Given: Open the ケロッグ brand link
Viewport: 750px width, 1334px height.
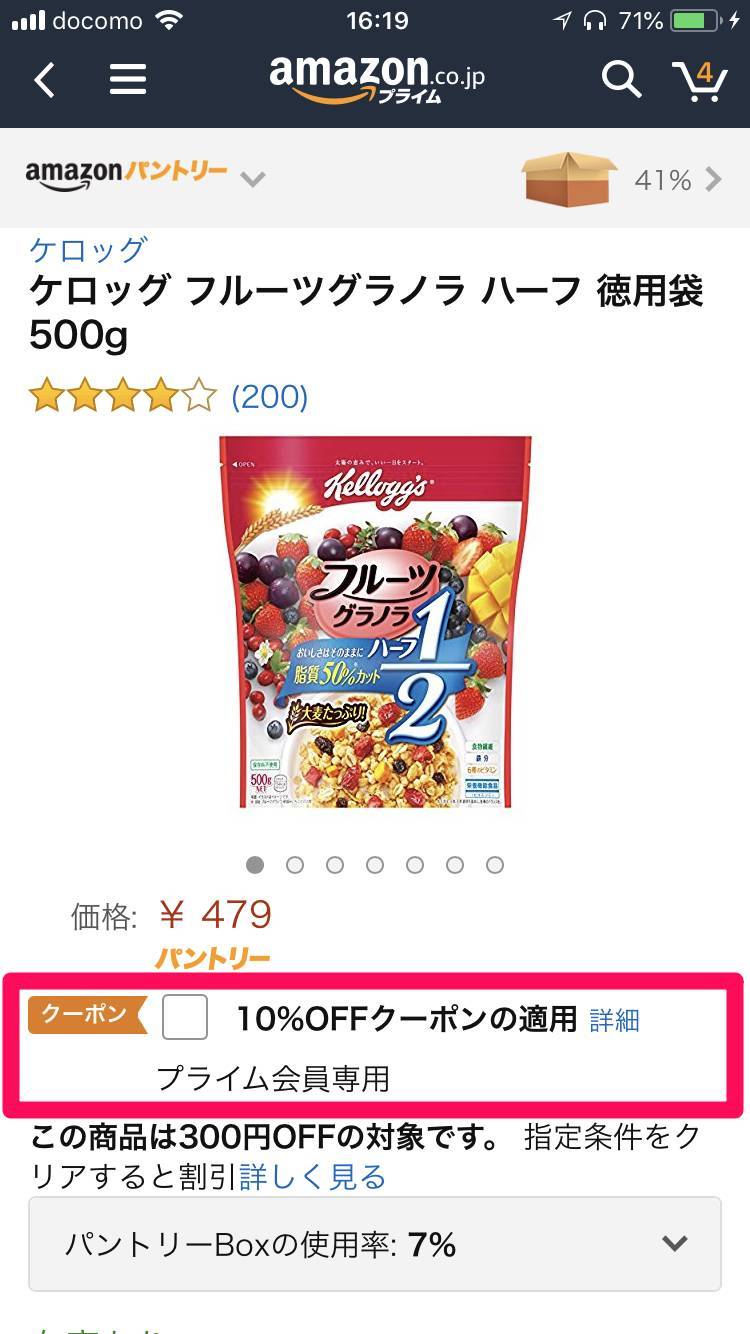Looking at the screenshot, I should pos(89,249).
